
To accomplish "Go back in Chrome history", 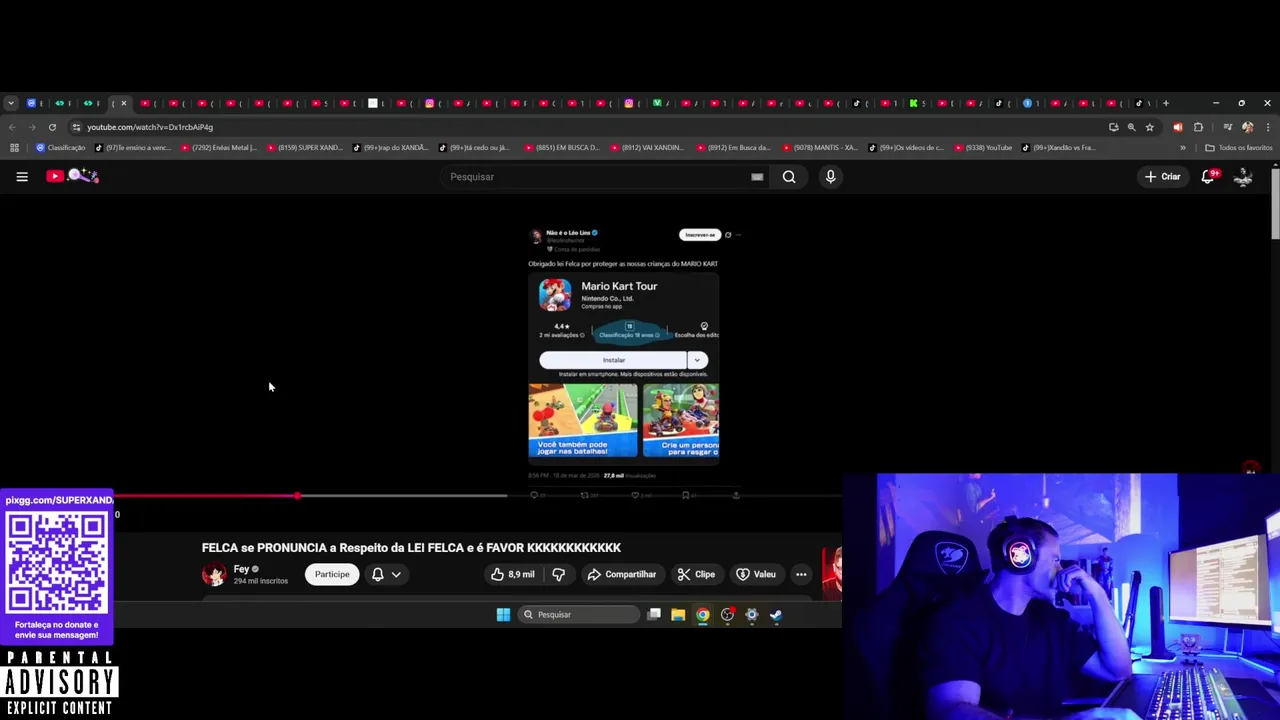I will 12,127.
